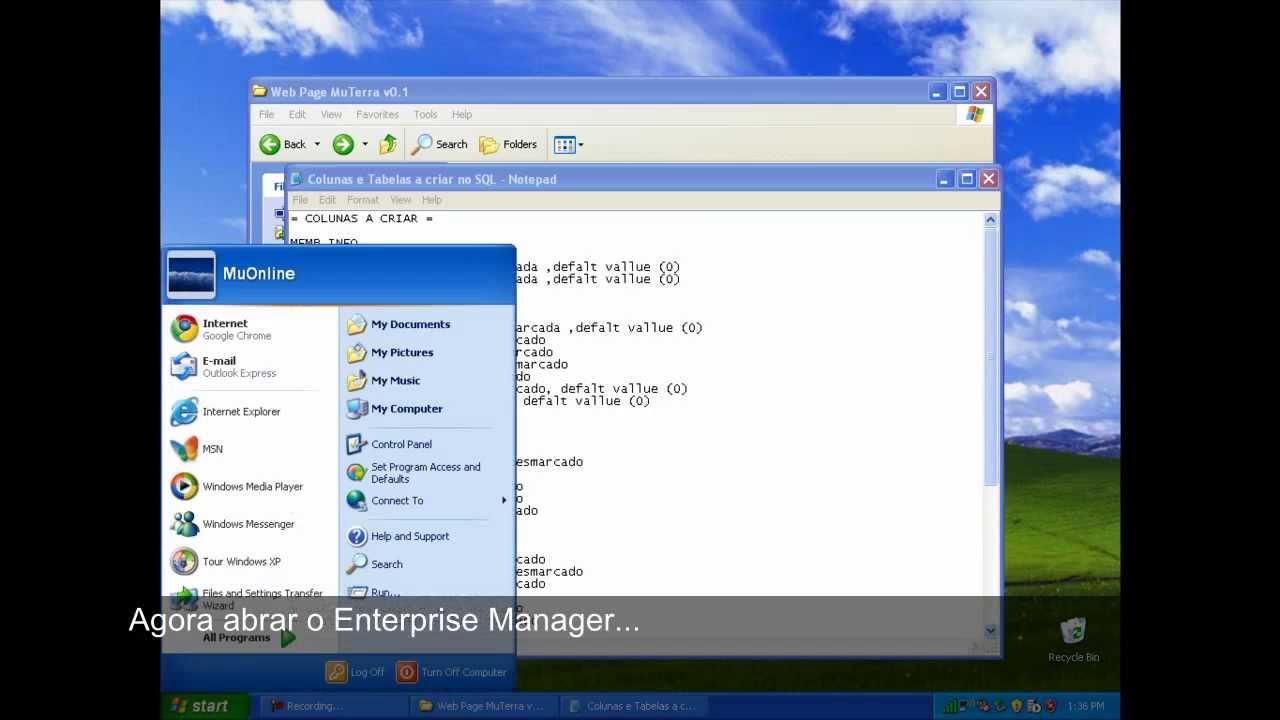
Task: Expand All Programs
Action: (x=249, y=638)
